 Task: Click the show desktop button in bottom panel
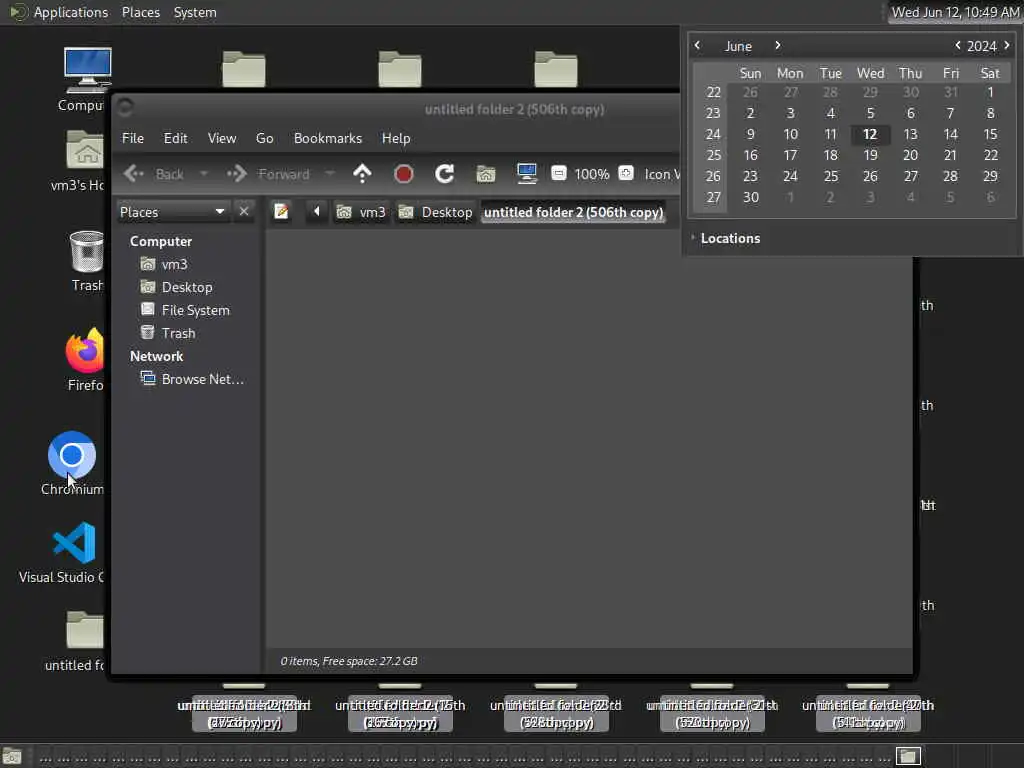click(12, 756)
